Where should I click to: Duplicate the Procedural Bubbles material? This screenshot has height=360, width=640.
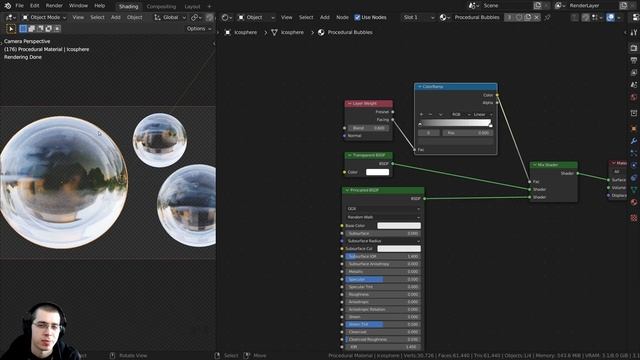(528, 18)
